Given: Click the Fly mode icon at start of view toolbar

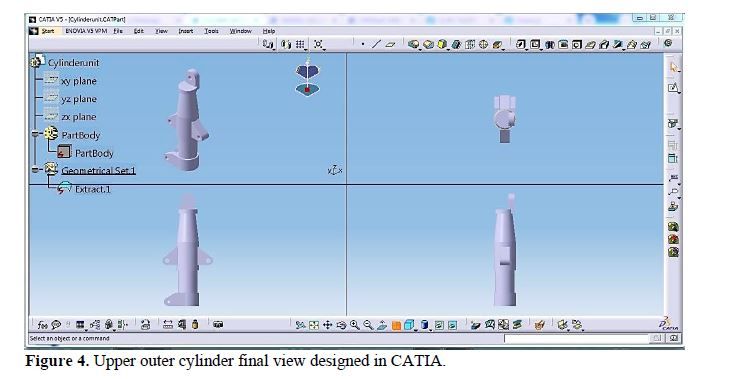Looking at the screenshot, I should [300, 325].
